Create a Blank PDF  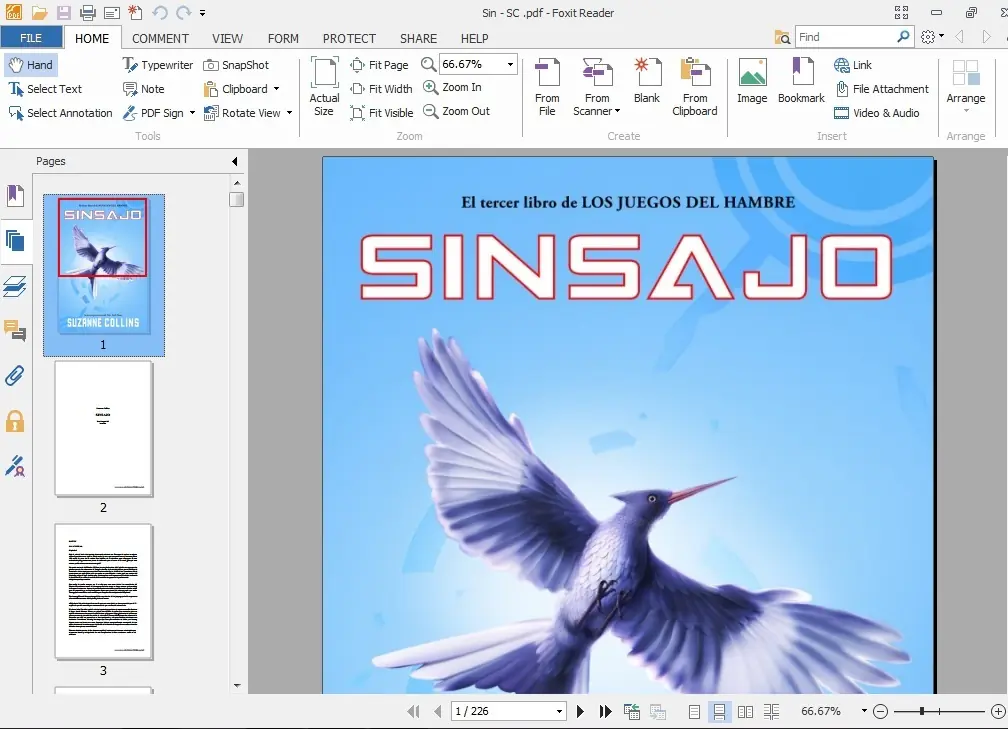pyautogui.click(x=647, y=80)
